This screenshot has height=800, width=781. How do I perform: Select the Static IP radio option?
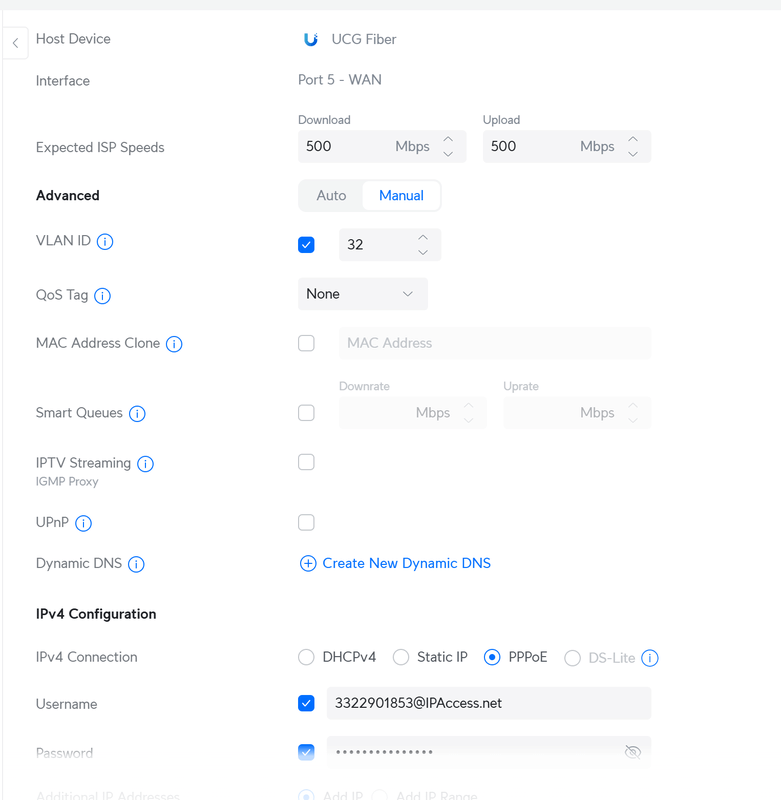point(401,657)
